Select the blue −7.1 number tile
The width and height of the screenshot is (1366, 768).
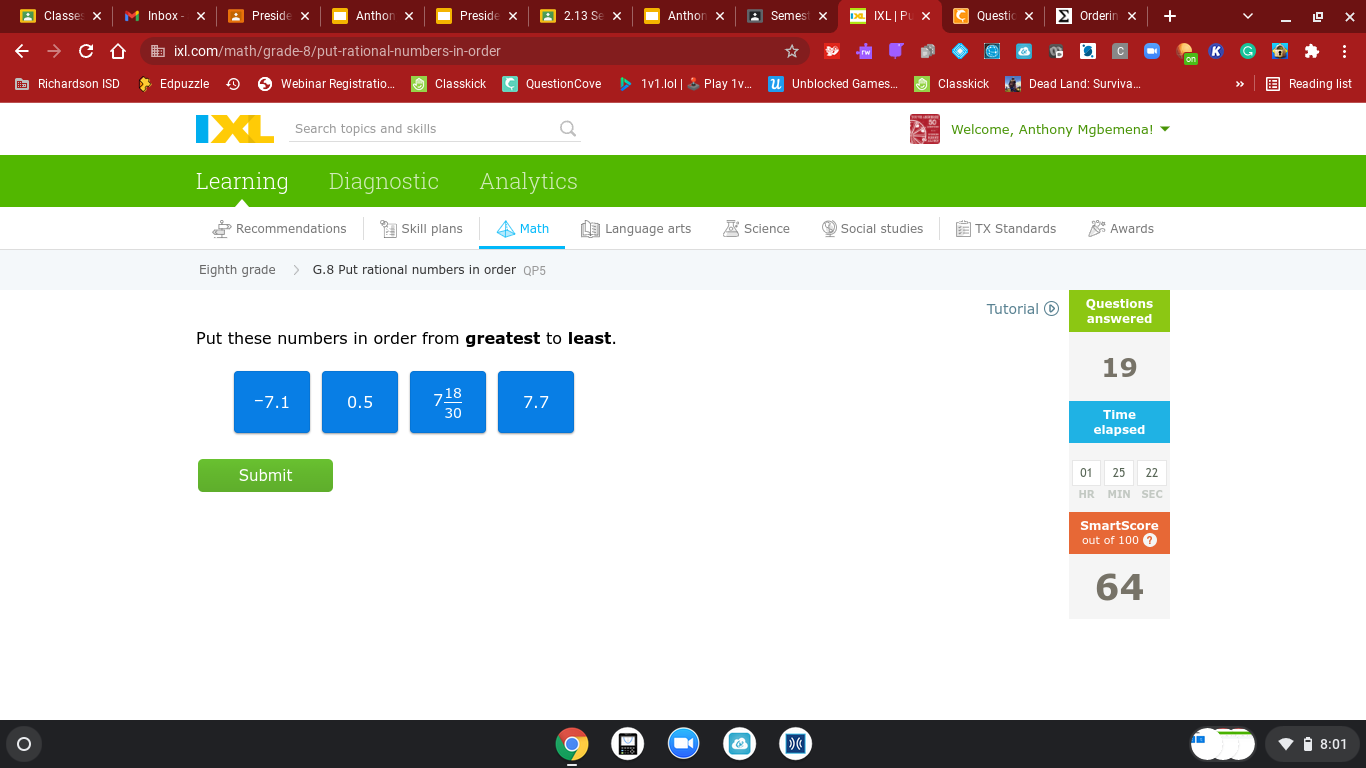tap(272, 402)
